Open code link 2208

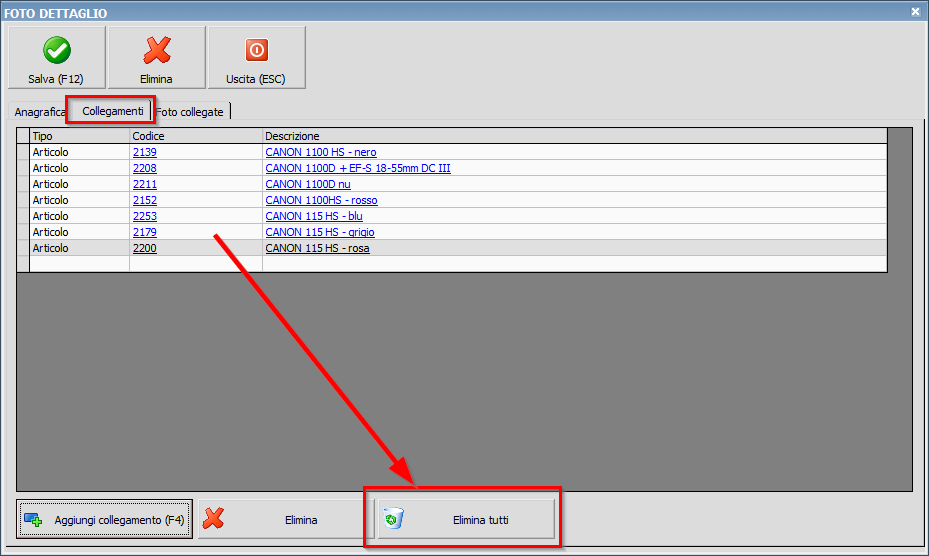pos(145,168)
